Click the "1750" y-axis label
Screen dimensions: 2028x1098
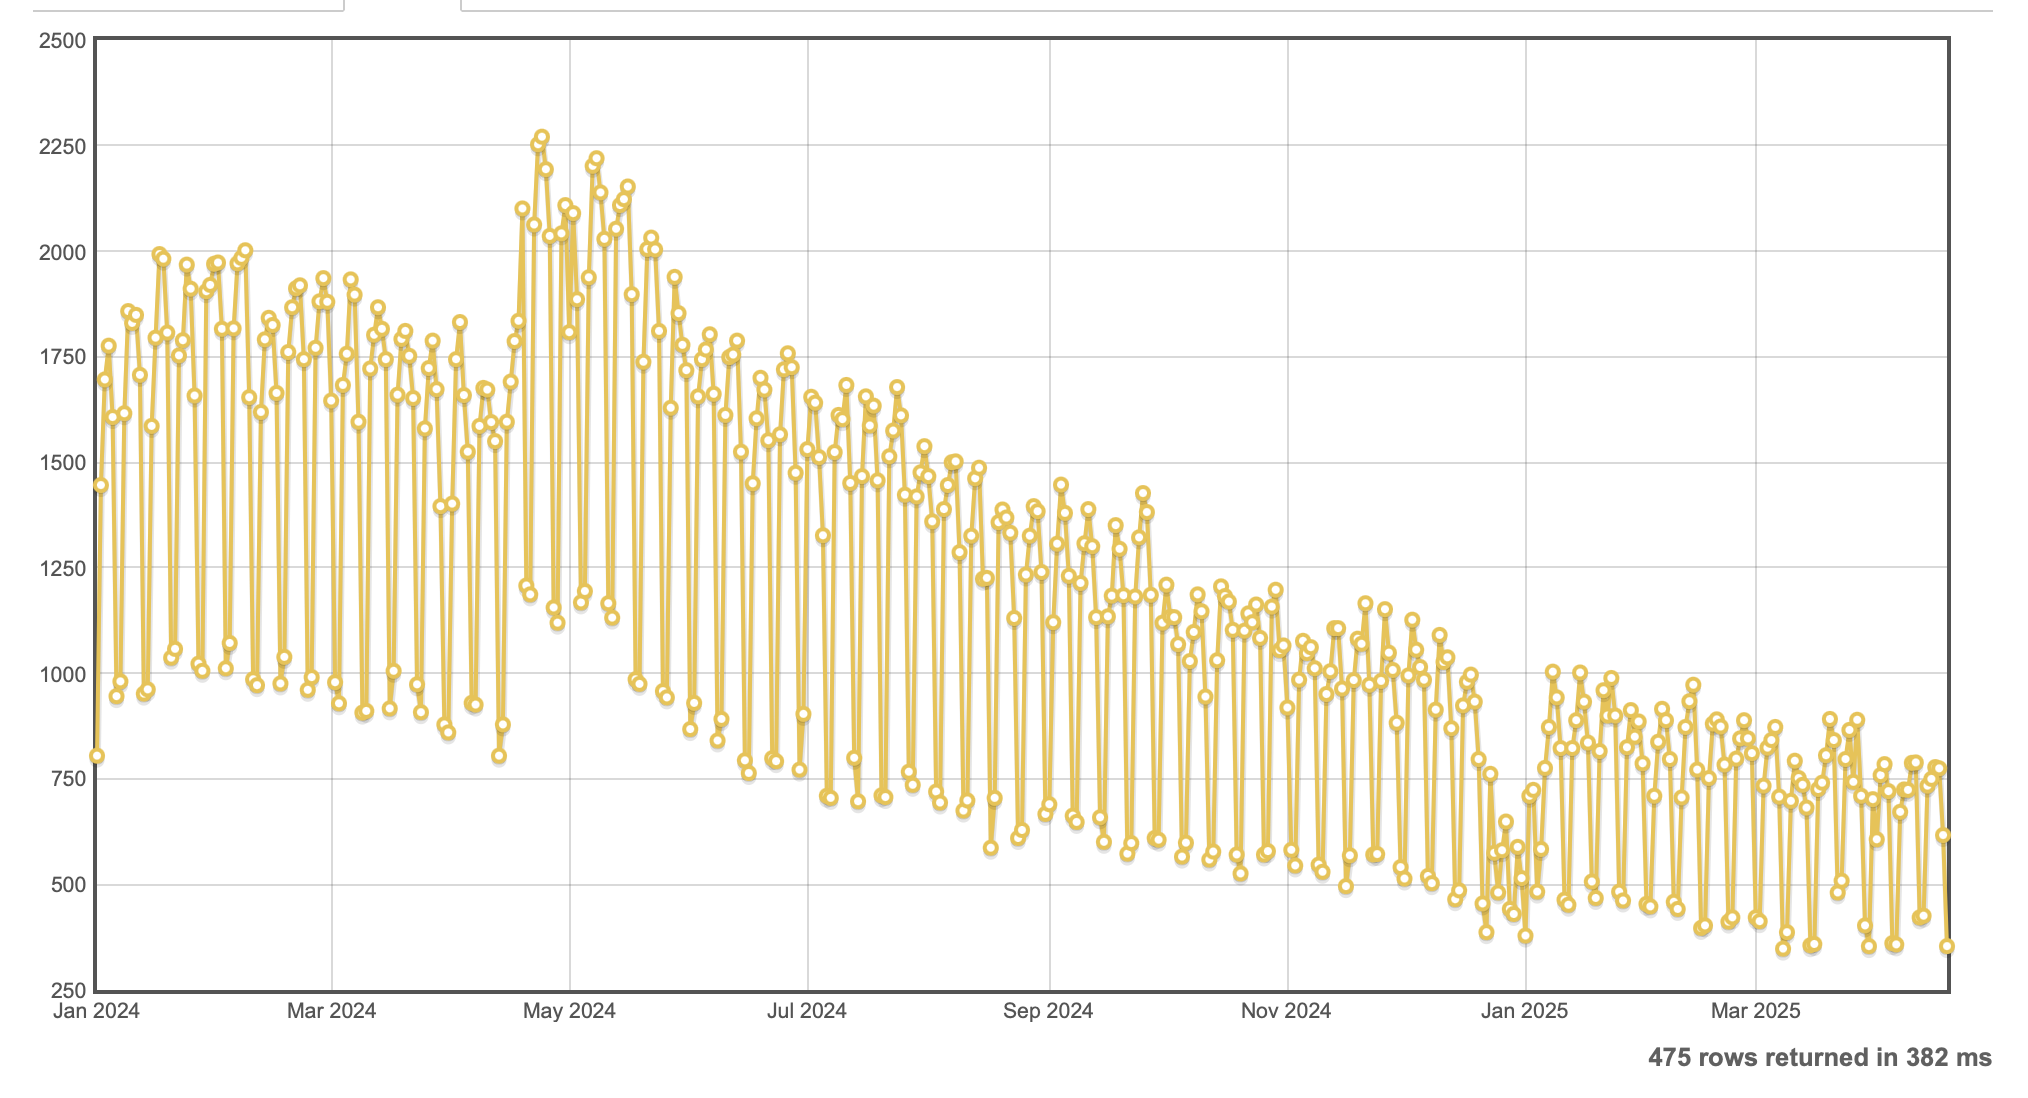[x=62, y=357]
